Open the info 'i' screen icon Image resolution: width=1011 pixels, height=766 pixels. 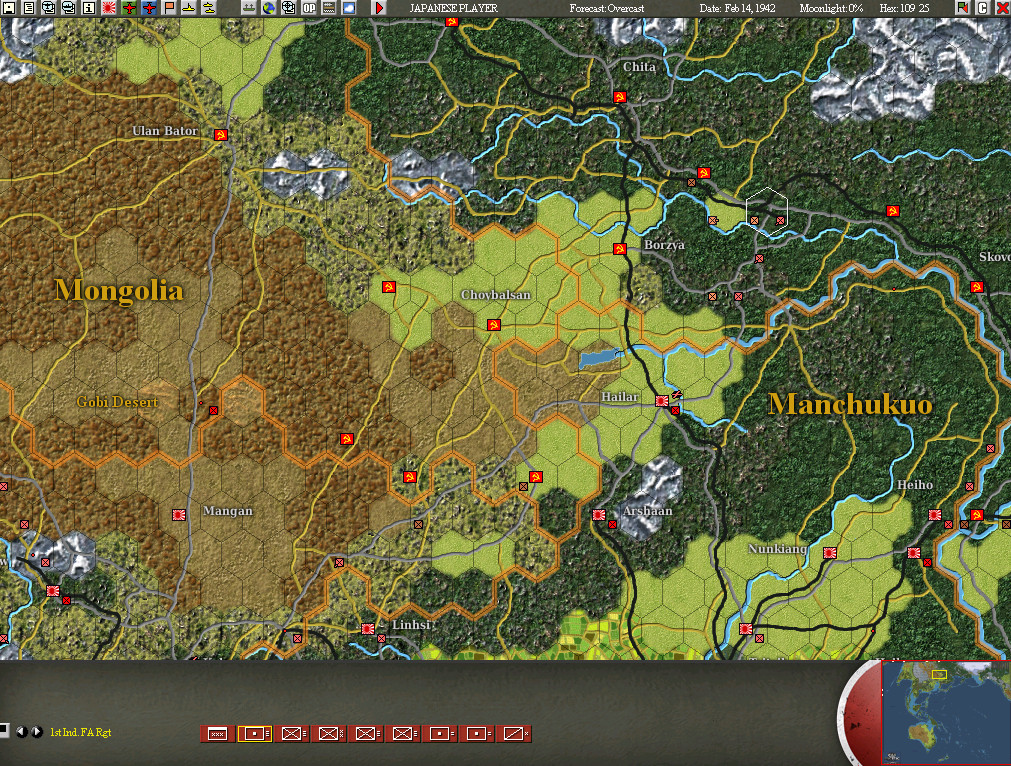click(88, 8)
